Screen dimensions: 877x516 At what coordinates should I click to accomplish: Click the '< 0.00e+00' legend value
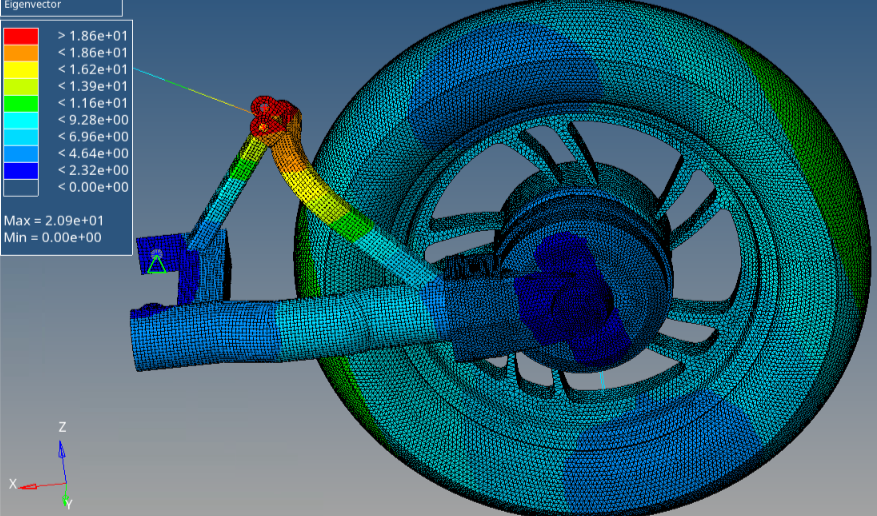pos(92,187)
